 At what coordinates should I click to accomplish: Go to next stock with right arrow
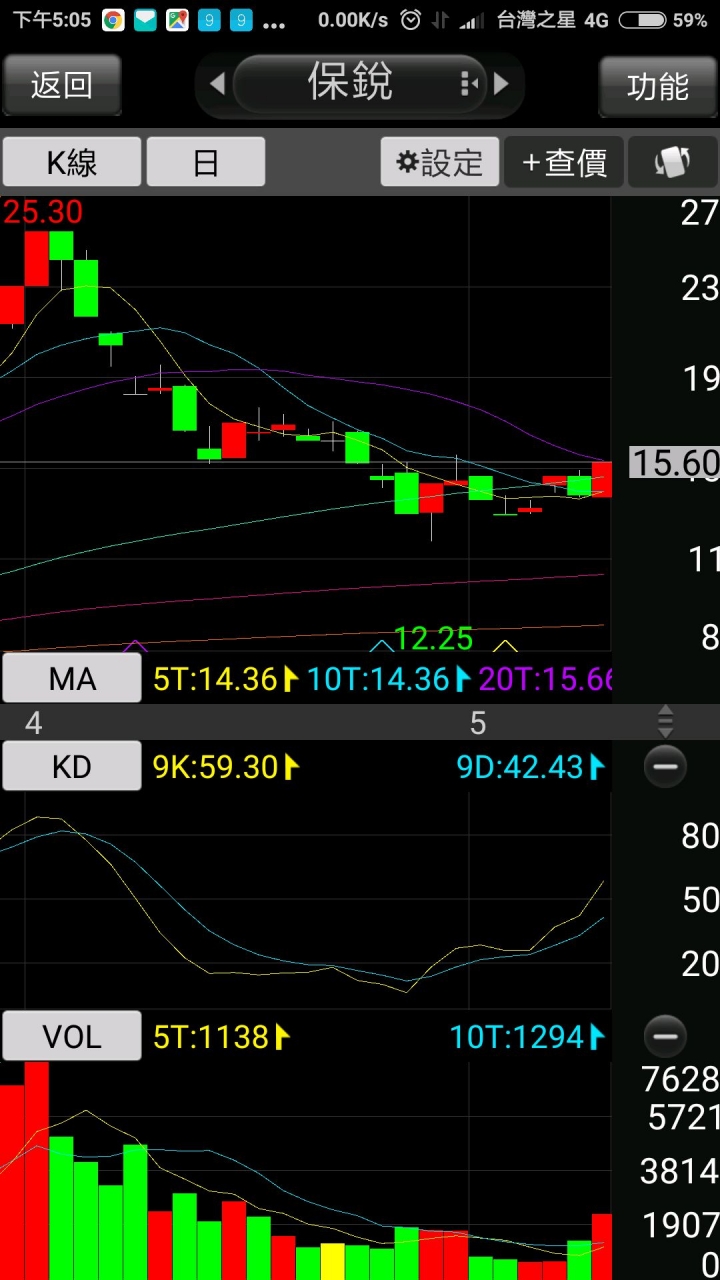(x=502, y=84)
